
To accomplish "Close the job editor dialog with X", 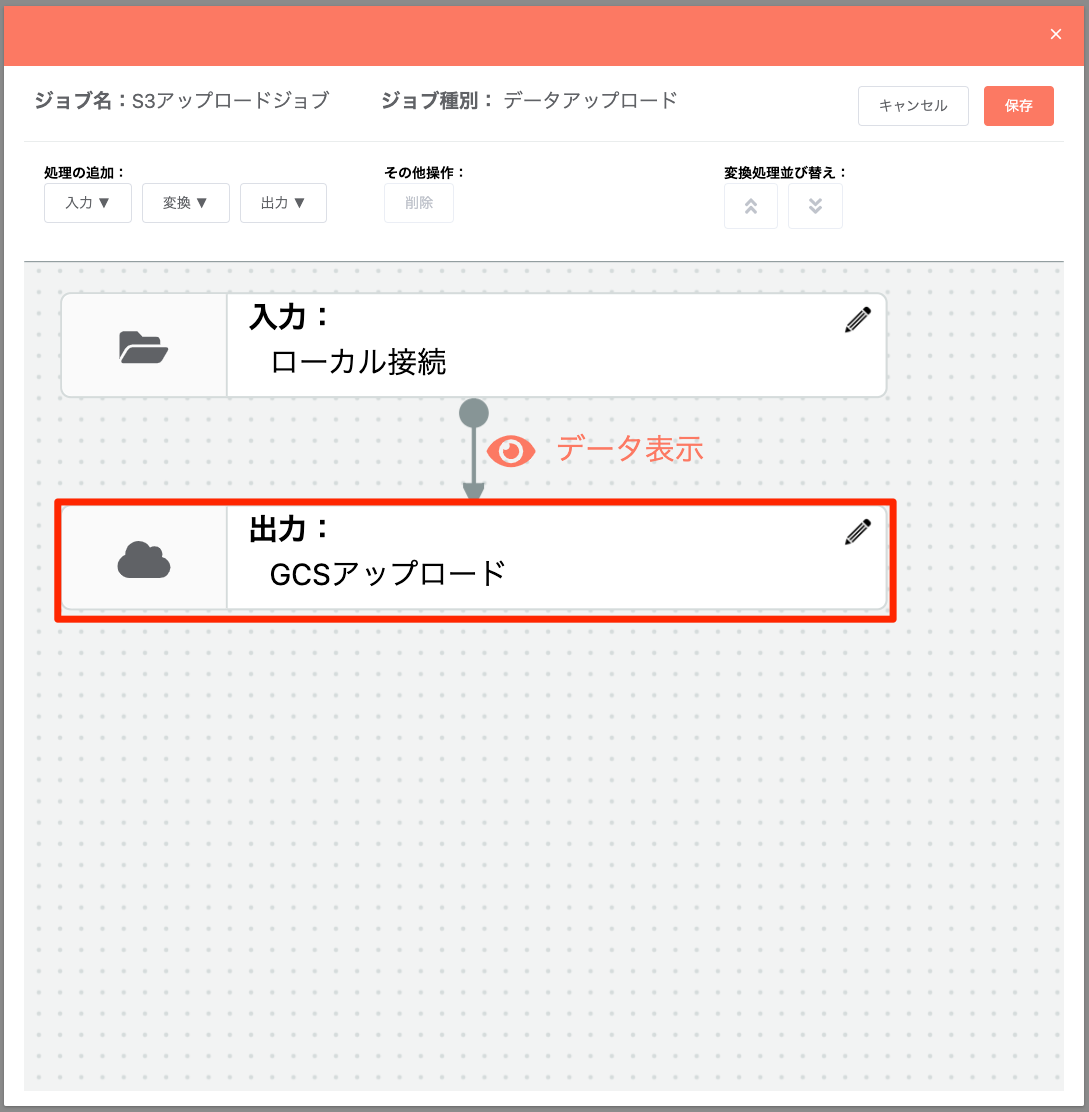I will 1056,34.
